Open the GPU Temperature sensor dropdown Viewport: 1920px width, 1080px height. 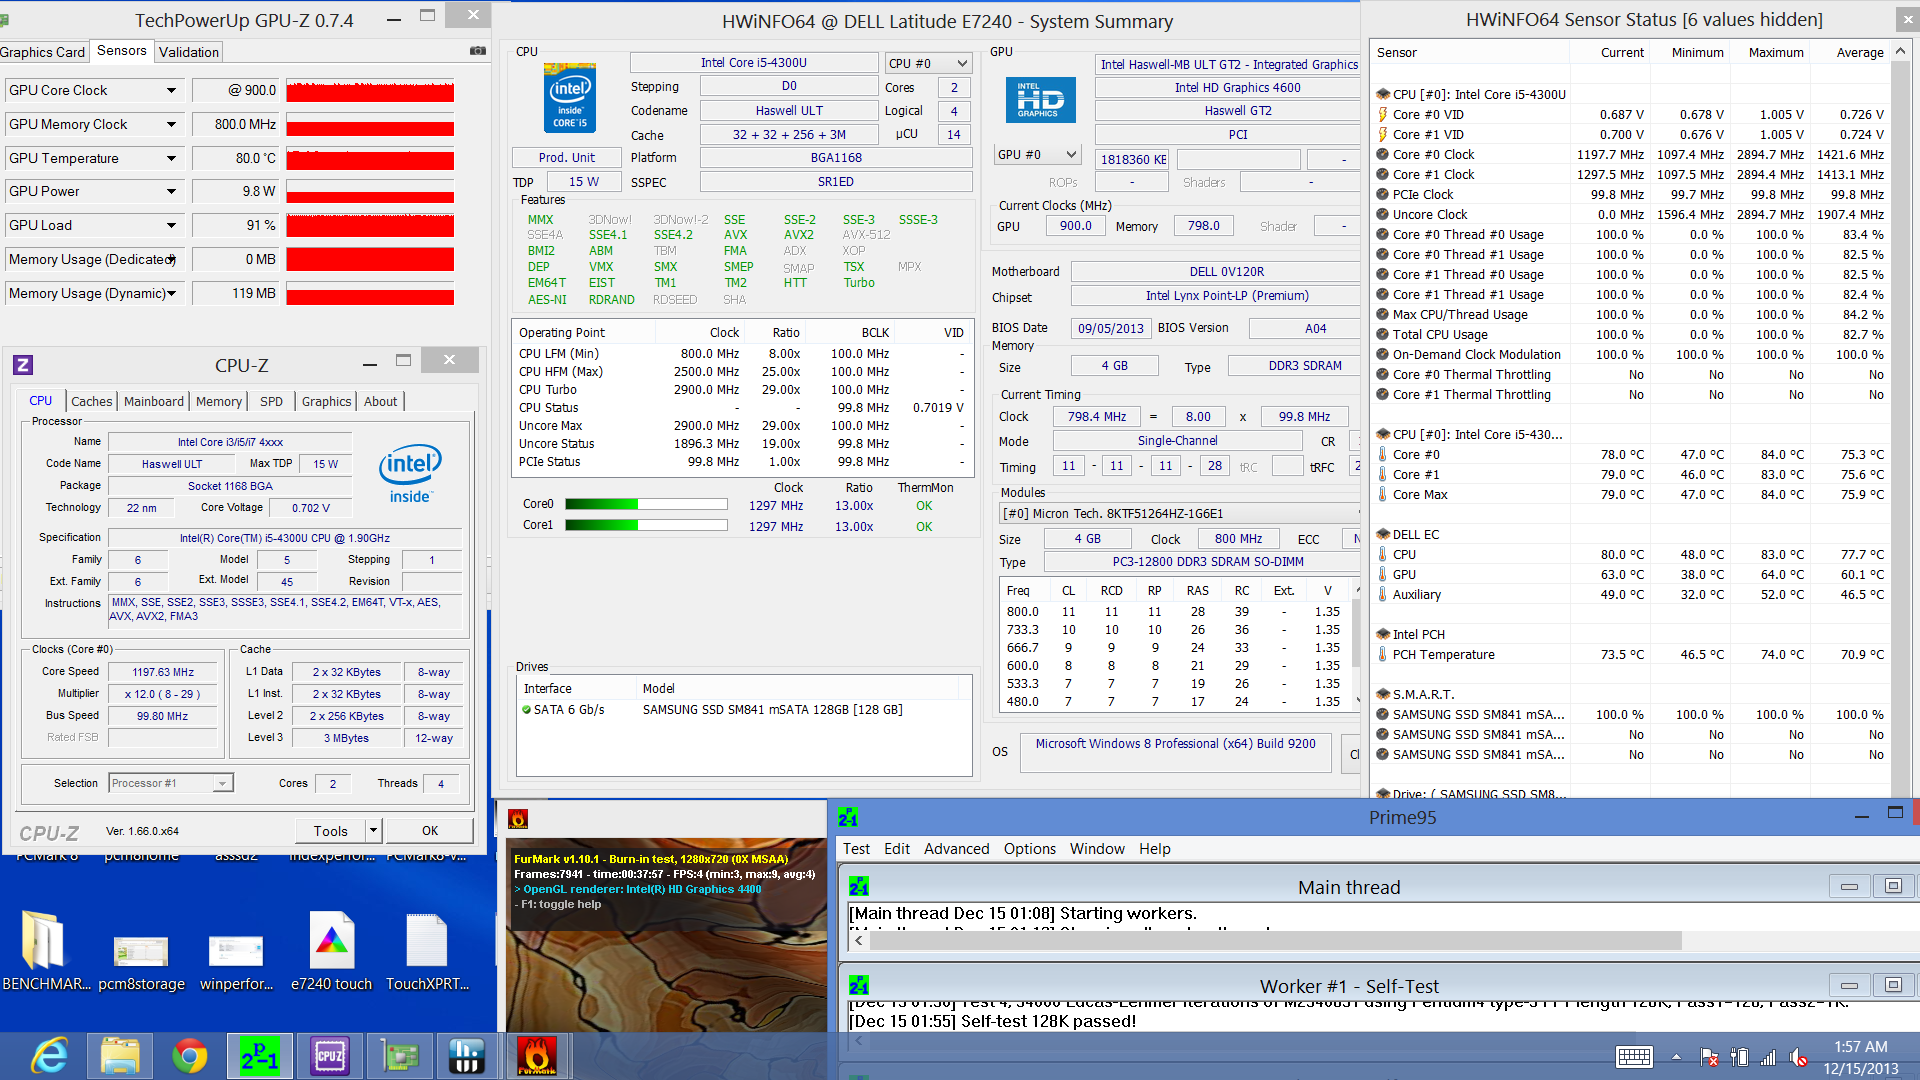click(x=171, y=158)
